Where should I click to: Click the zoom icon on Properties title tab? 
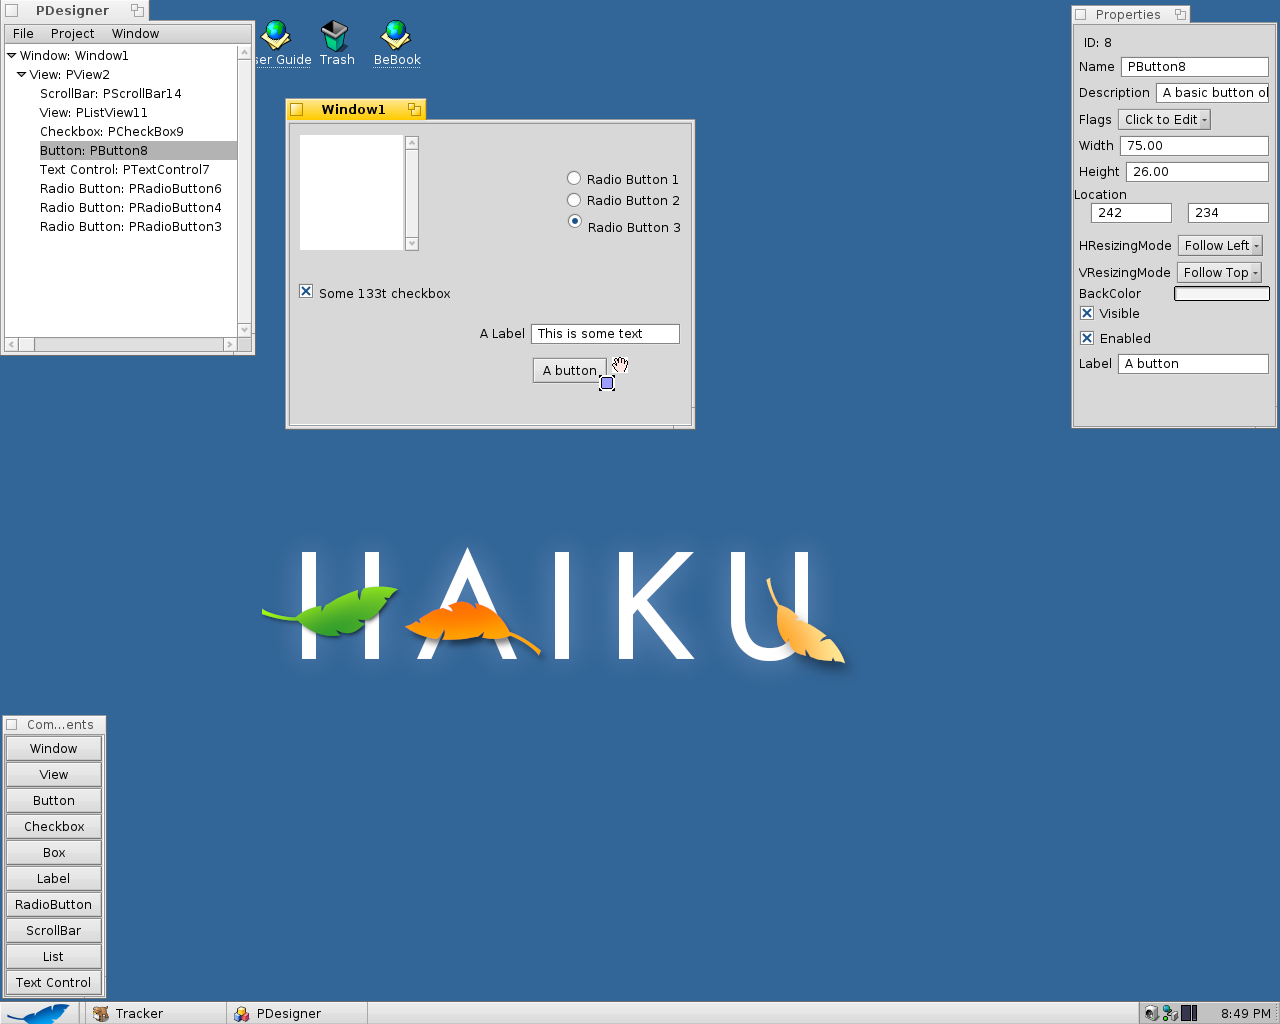pyautogui.click(x=1180, y=14)
